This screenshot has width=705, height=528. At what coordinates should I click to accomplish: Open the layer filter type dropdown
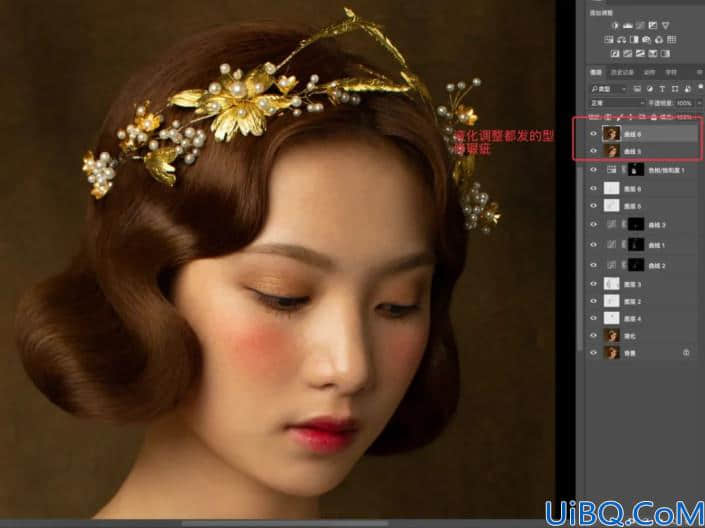tap(609, 89)
